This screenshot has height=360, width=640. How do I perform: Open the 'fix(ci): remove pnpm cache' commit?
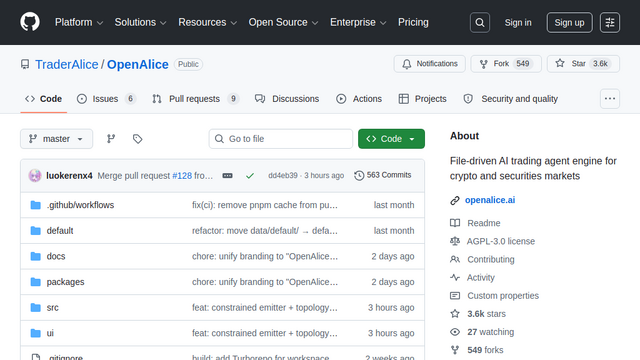tap(265, 205)
